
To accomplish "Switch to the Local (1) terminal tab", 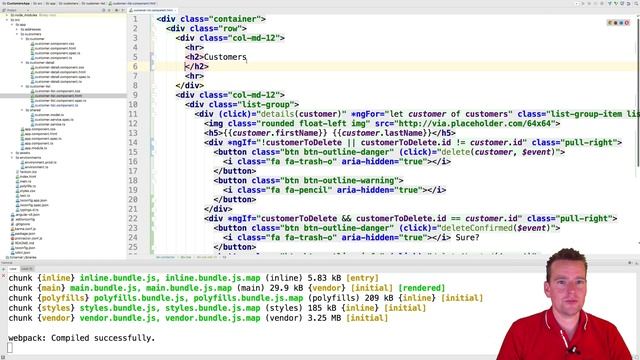I will [x=27, y=269].
